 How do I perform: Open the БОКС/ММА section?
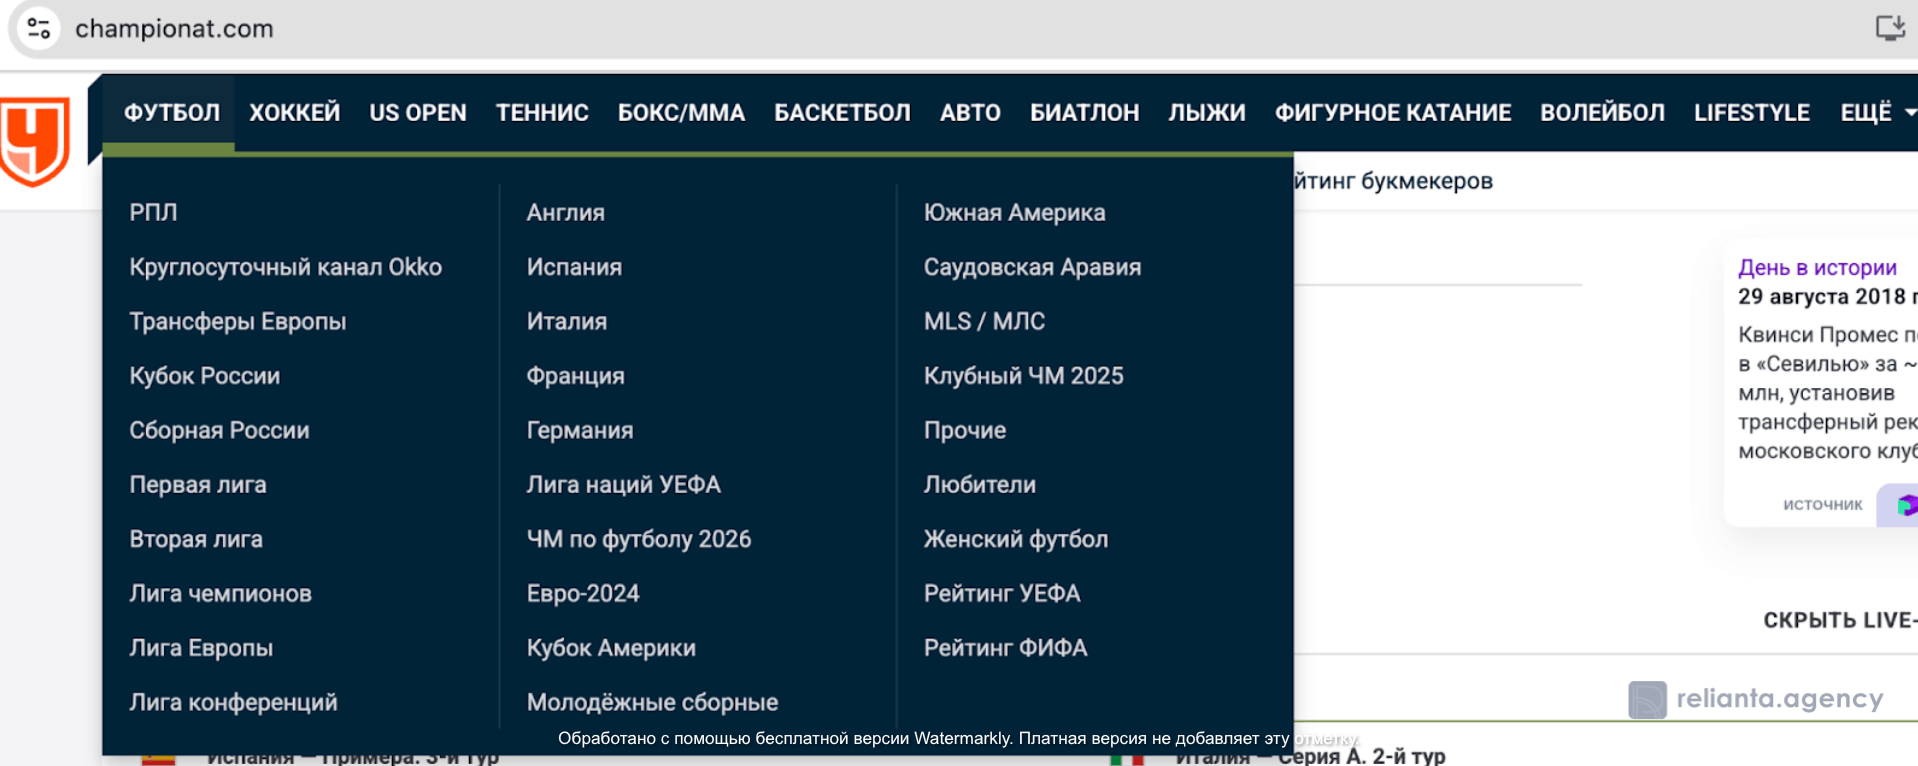tap(681, 113)
